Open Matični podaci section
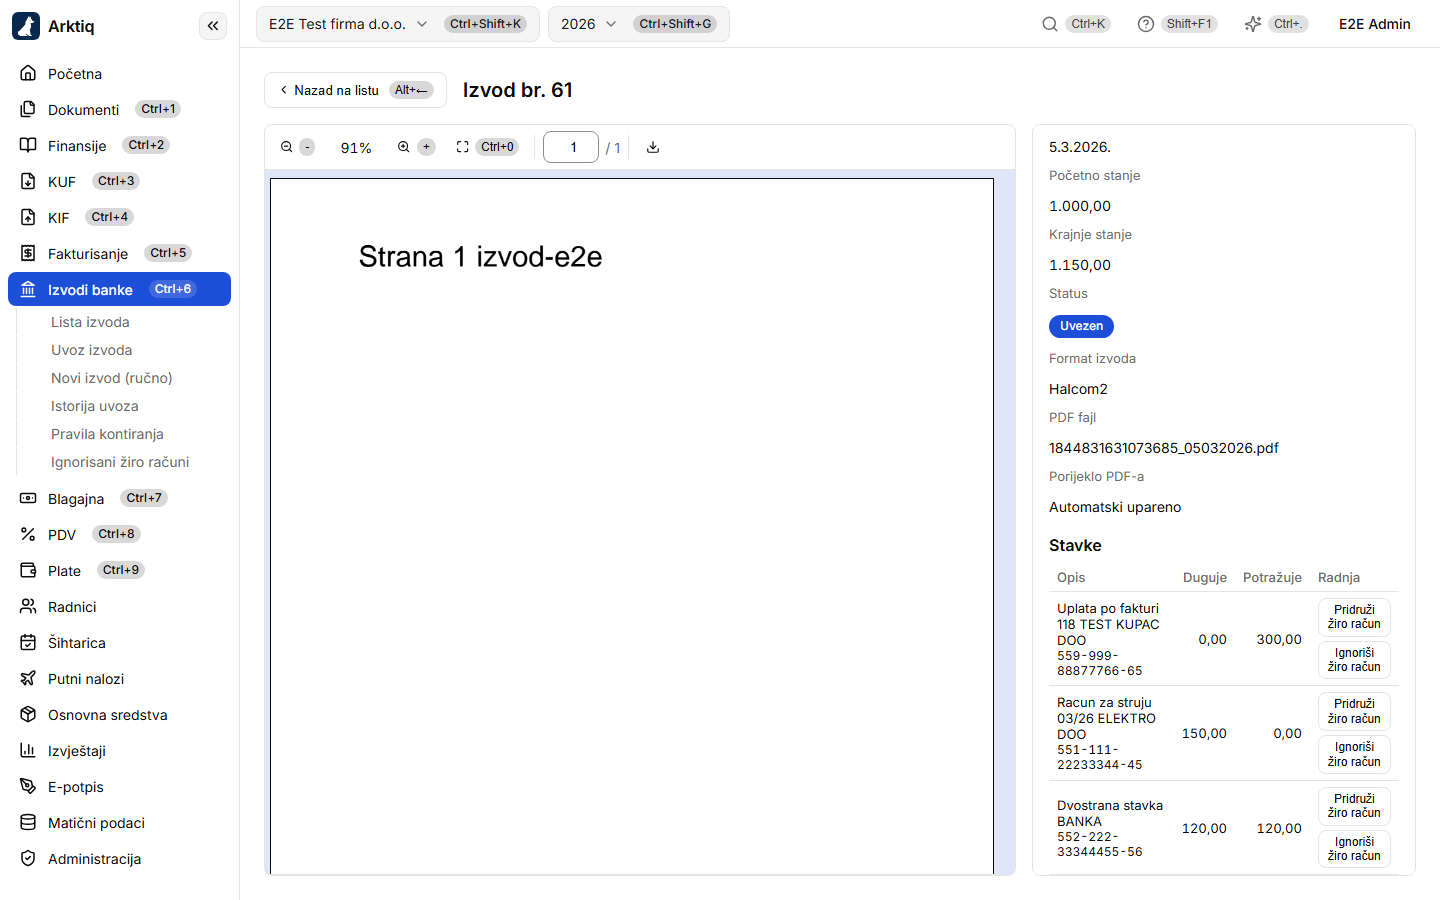This screenshot has height=900, width=1440. (x=119, y=822)
